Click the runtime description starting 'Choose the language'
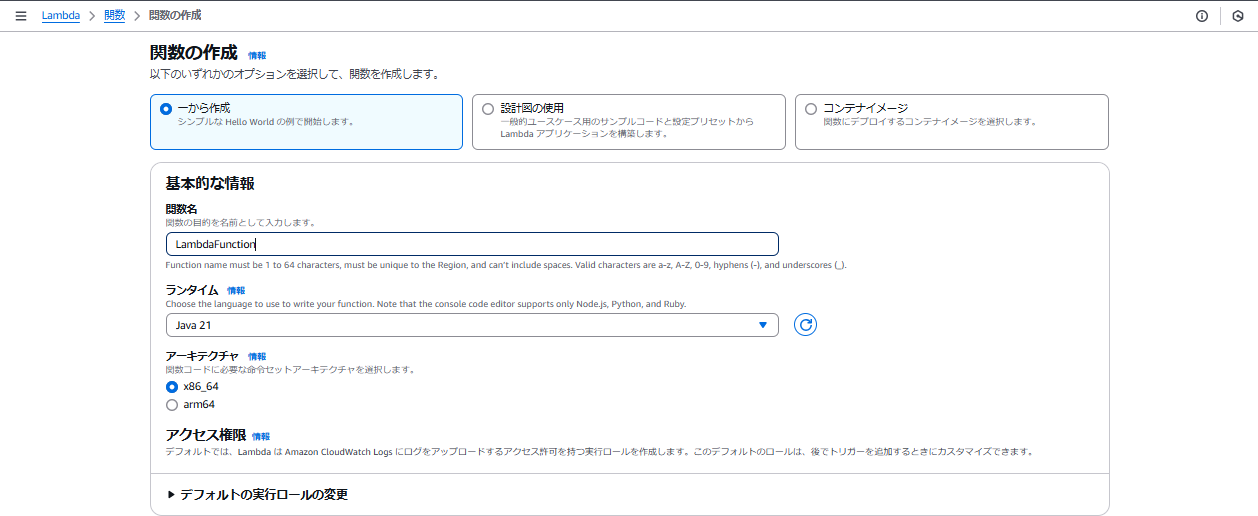Screen dimensions: 1258x516 point(426,303)
